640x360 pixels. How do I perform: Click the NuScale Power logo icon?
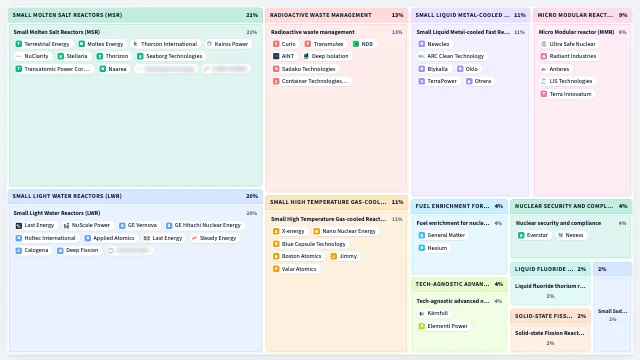66,225
